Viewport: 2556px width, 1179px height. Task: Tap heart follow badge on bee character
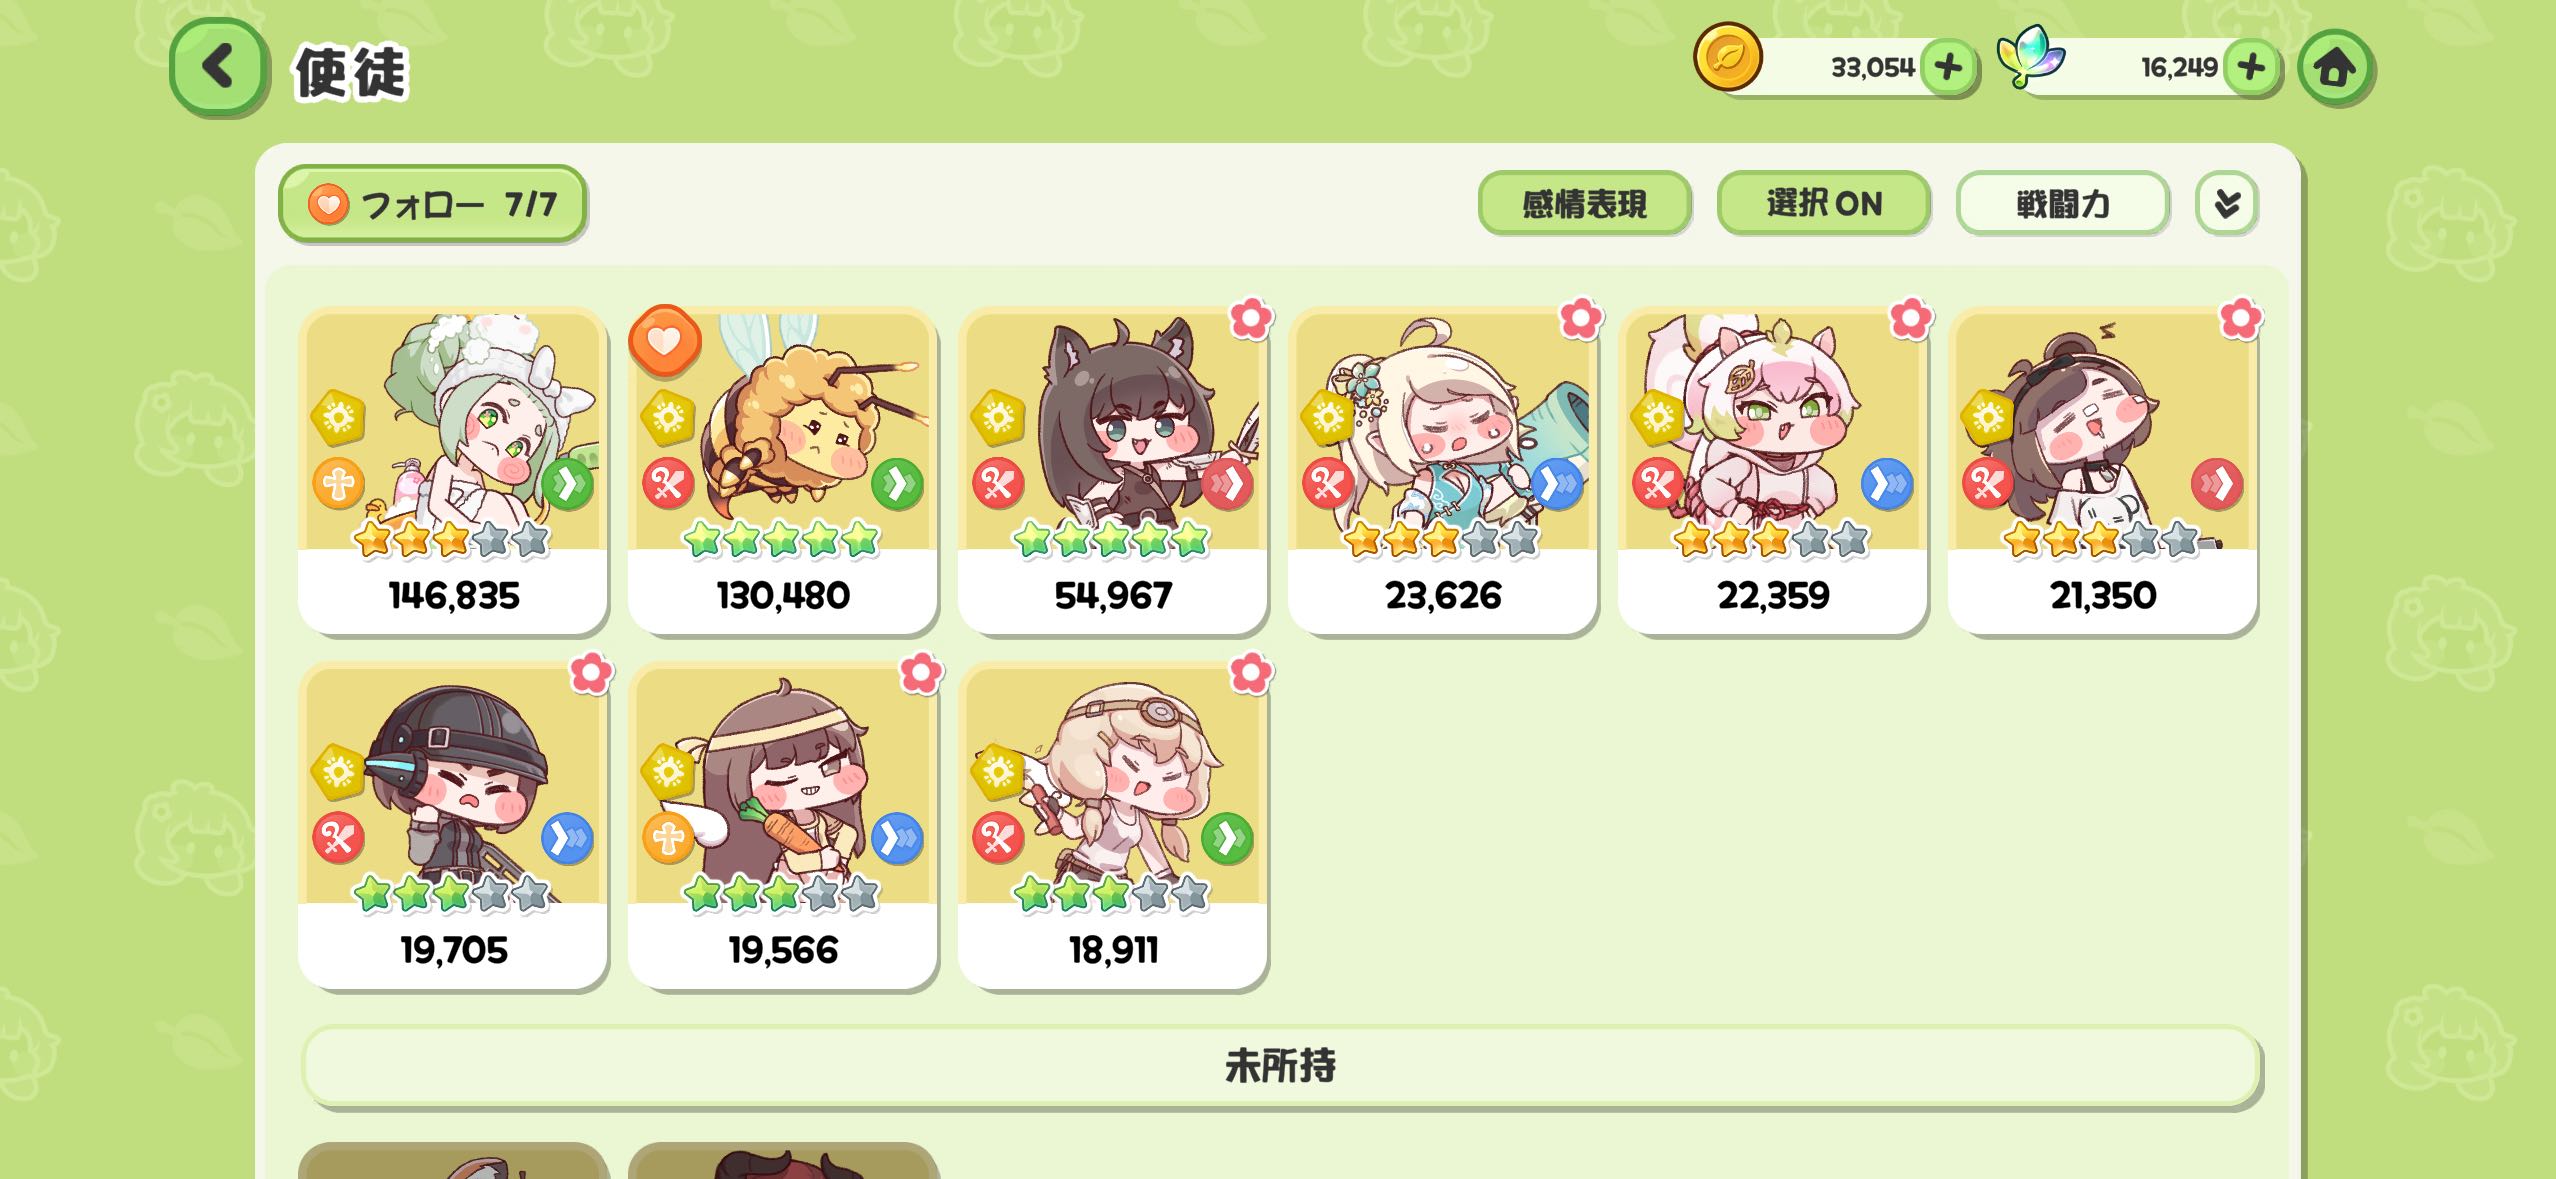coord(664,341)
